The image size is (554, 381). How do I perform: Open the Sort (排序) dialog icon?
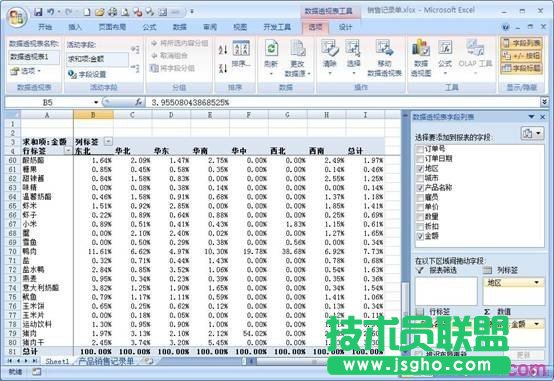241,53
